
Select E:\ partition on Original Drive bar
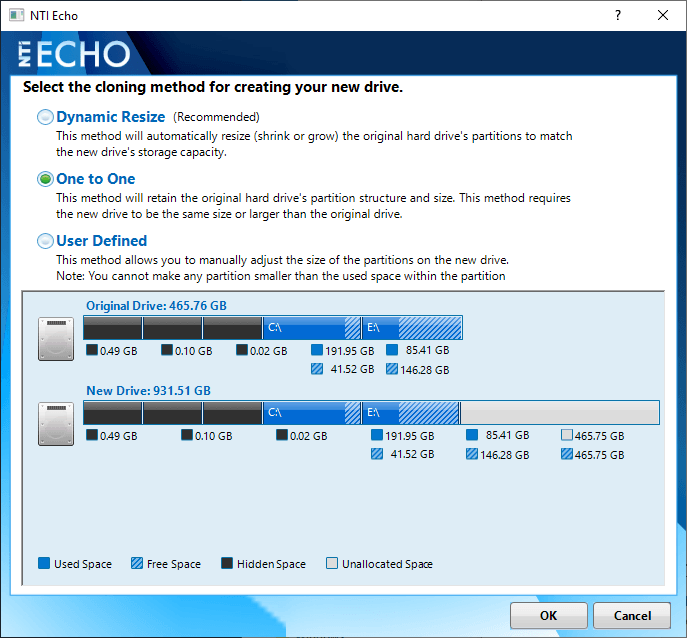(x=412, y=328)
